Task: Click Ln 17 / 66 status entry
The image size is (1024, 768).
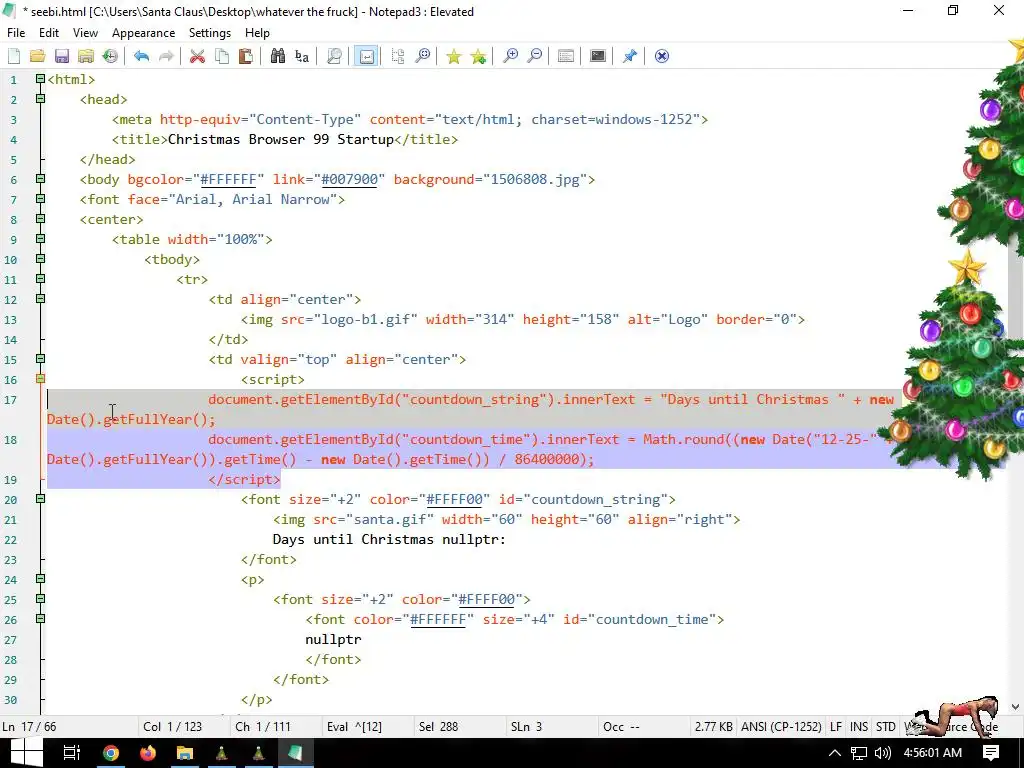Action: coord(29,726)
